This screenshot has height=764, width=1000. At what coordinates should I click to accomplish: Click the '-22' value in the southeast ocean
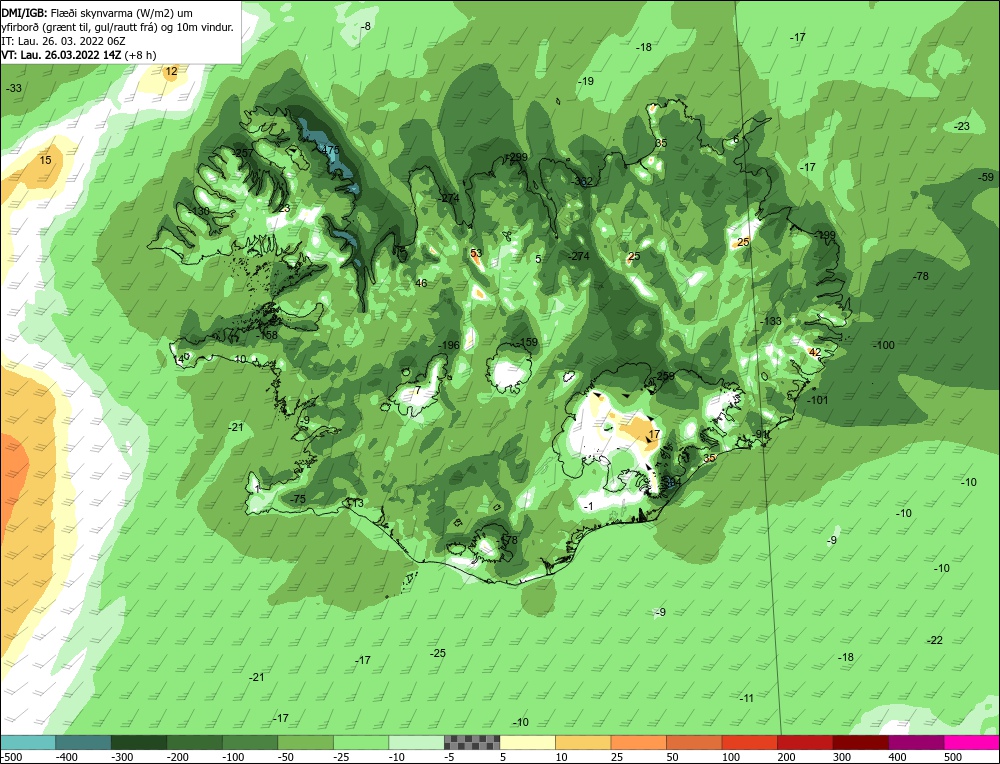(934, 640)
